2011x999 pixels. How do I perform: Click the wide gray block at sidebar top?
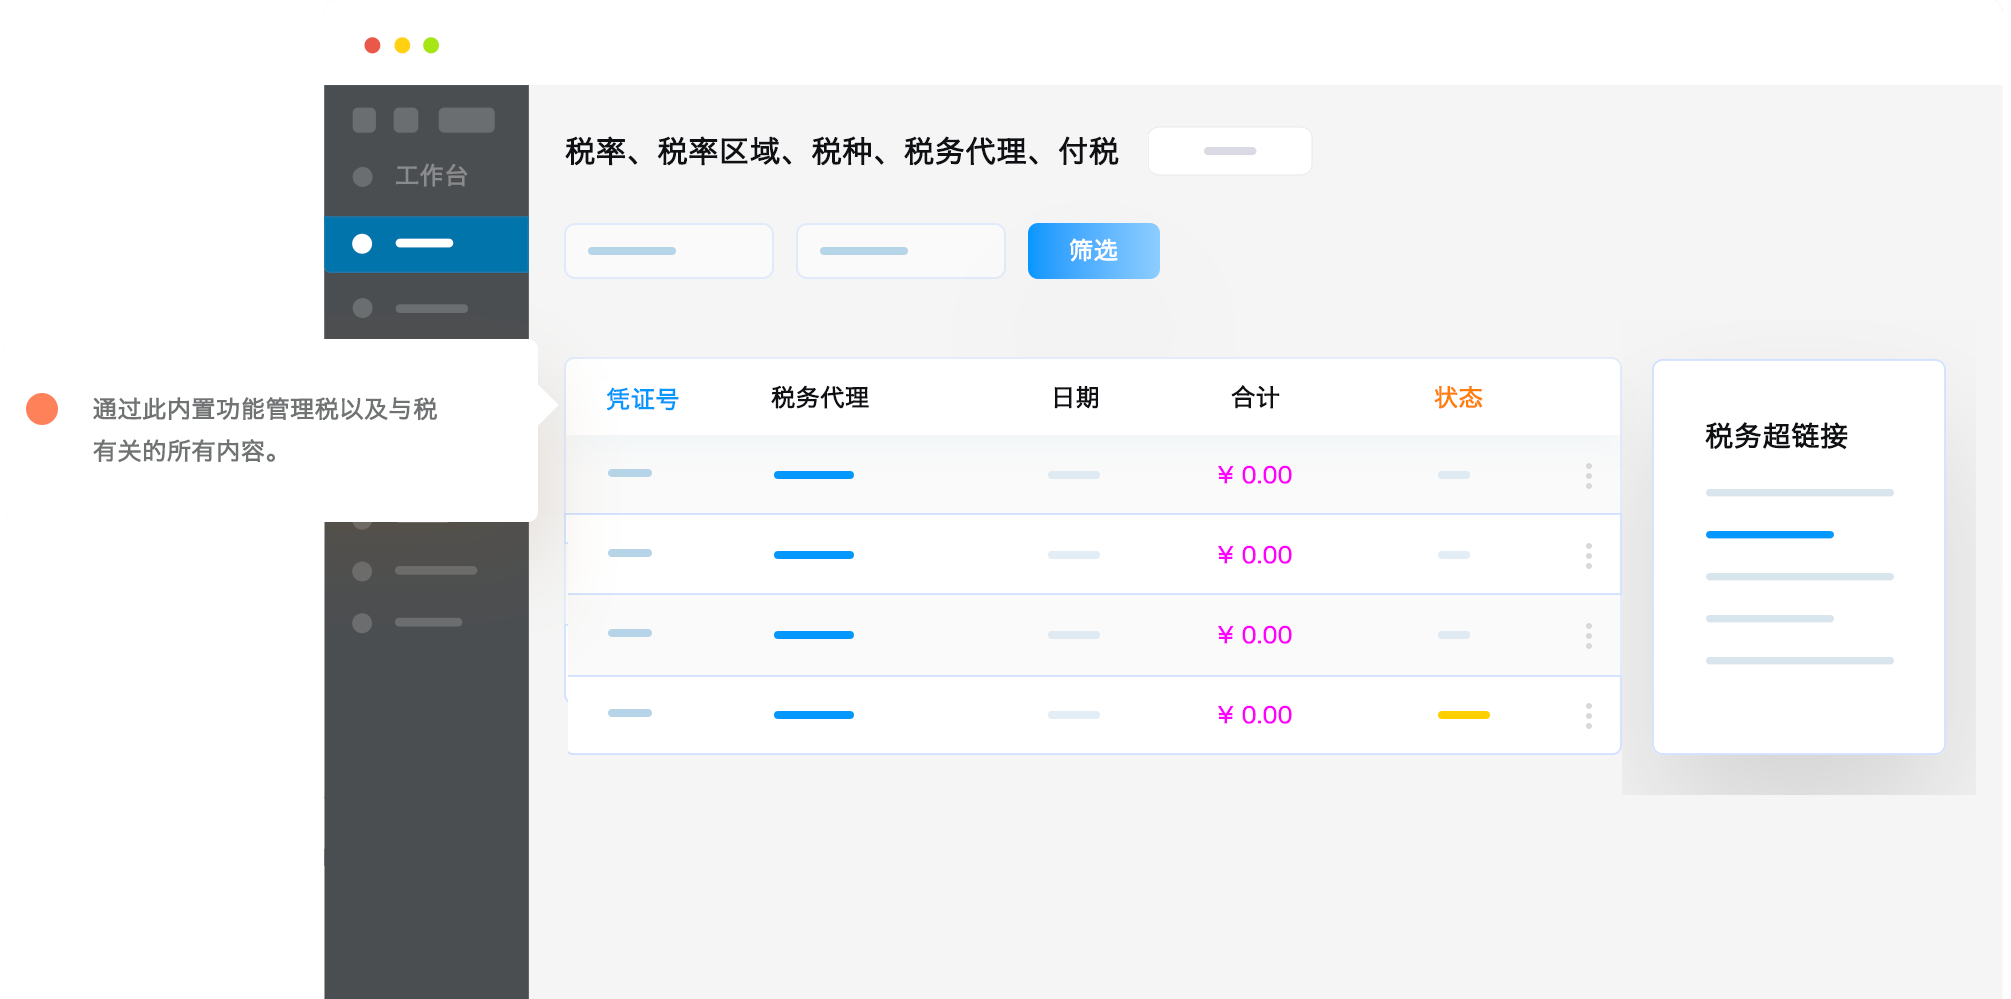coord(467,120)
